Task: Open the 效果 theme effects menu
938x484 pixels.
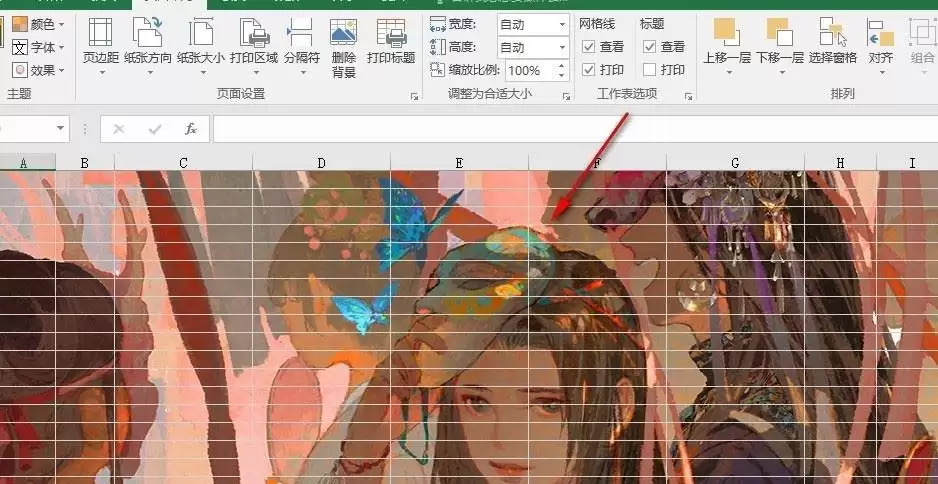Action: click(38, 70)
